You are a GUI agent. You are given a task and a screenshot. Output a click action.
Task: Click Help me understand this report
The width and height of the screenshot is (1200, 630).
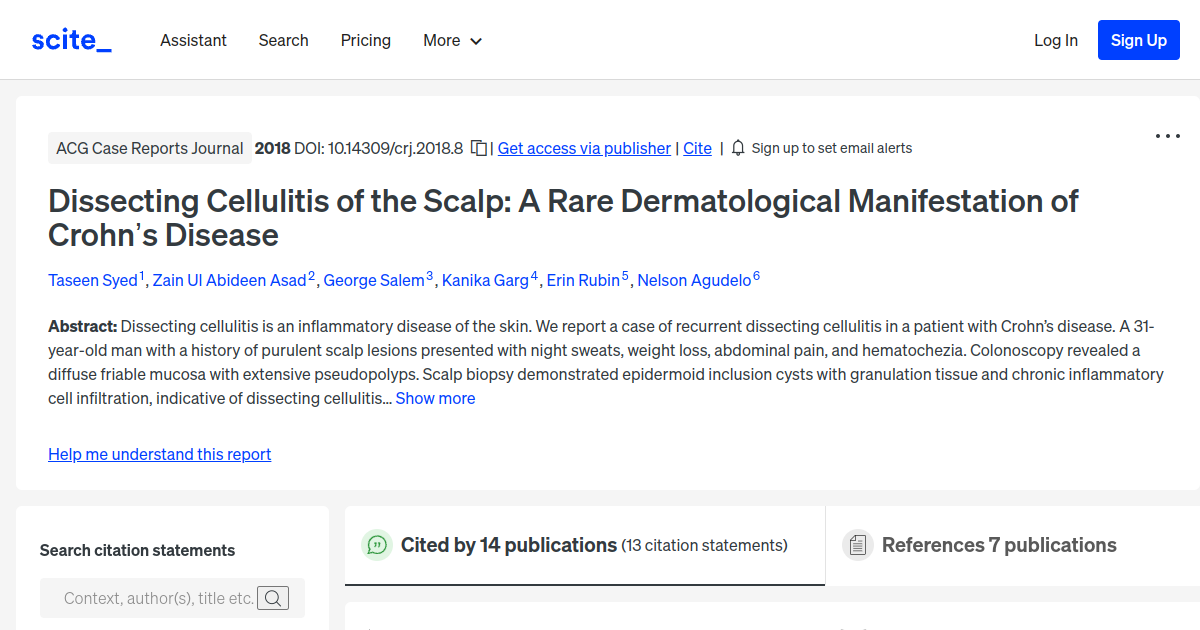click(x=159, y=454)
